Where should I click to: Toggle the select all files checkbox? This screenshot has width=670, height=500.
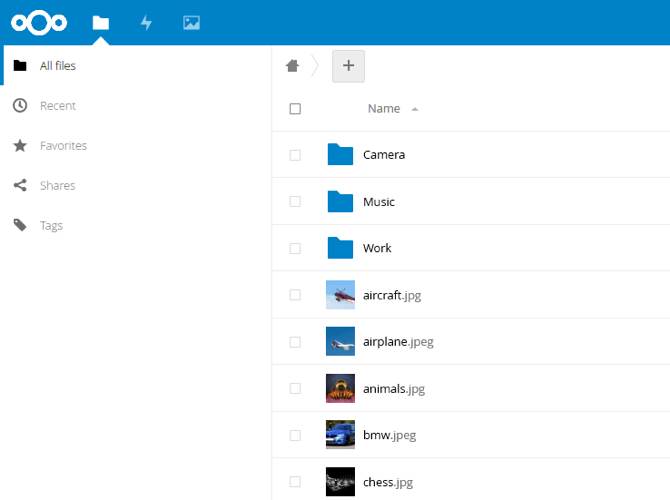(295, 109)
